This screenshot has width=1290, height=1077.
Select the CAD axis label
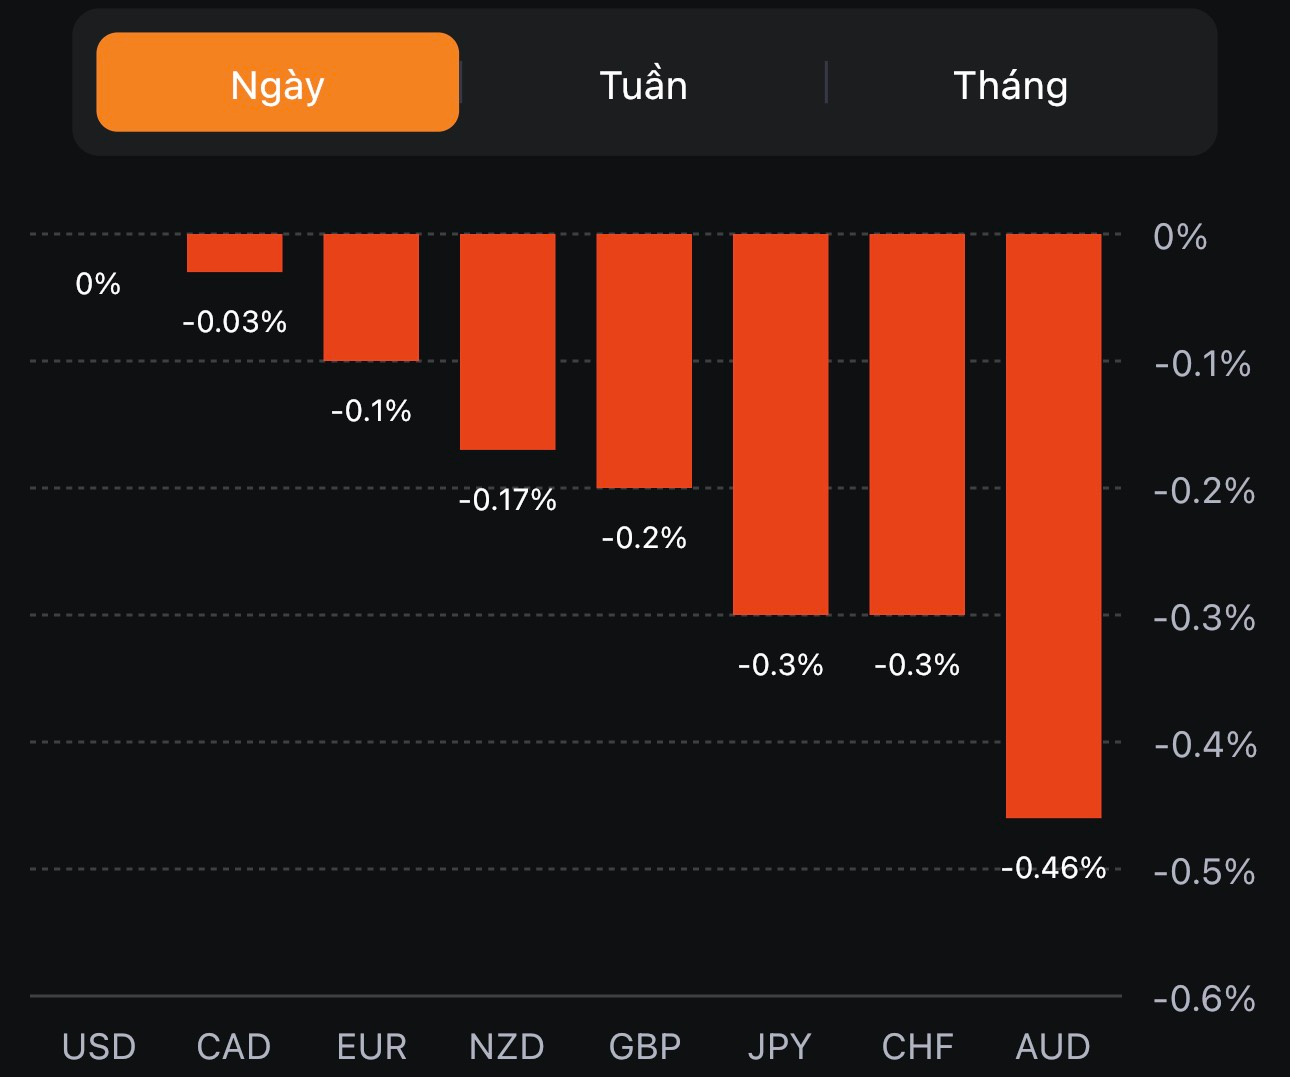(234, 1046)
